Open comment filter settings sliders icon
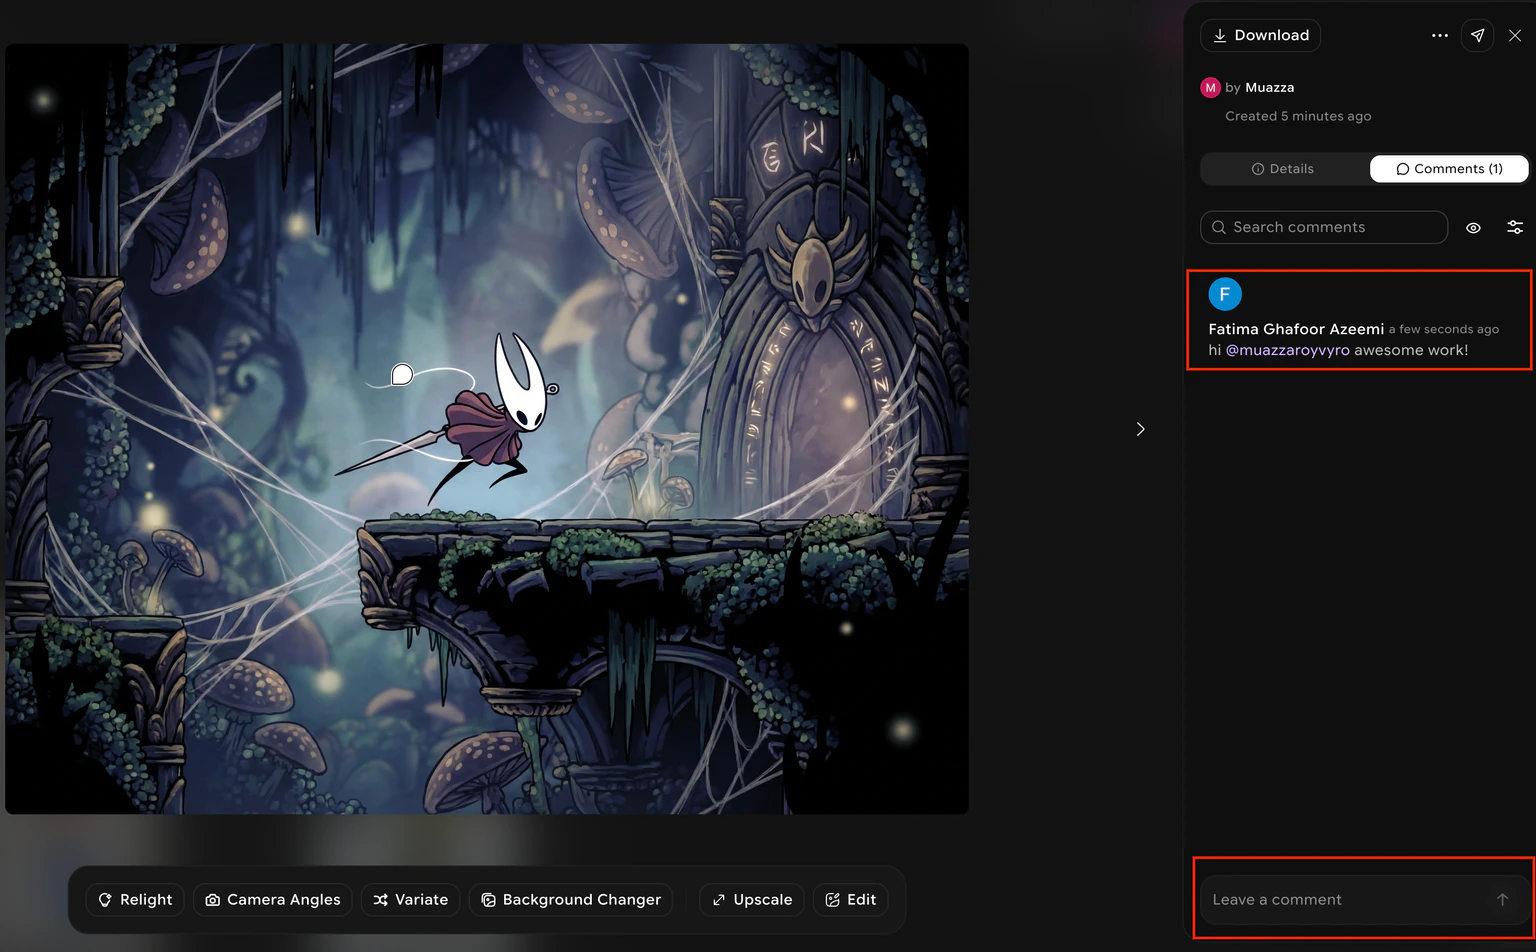The height and width of the screenshot is (952, 1536). click(1515, 228)
